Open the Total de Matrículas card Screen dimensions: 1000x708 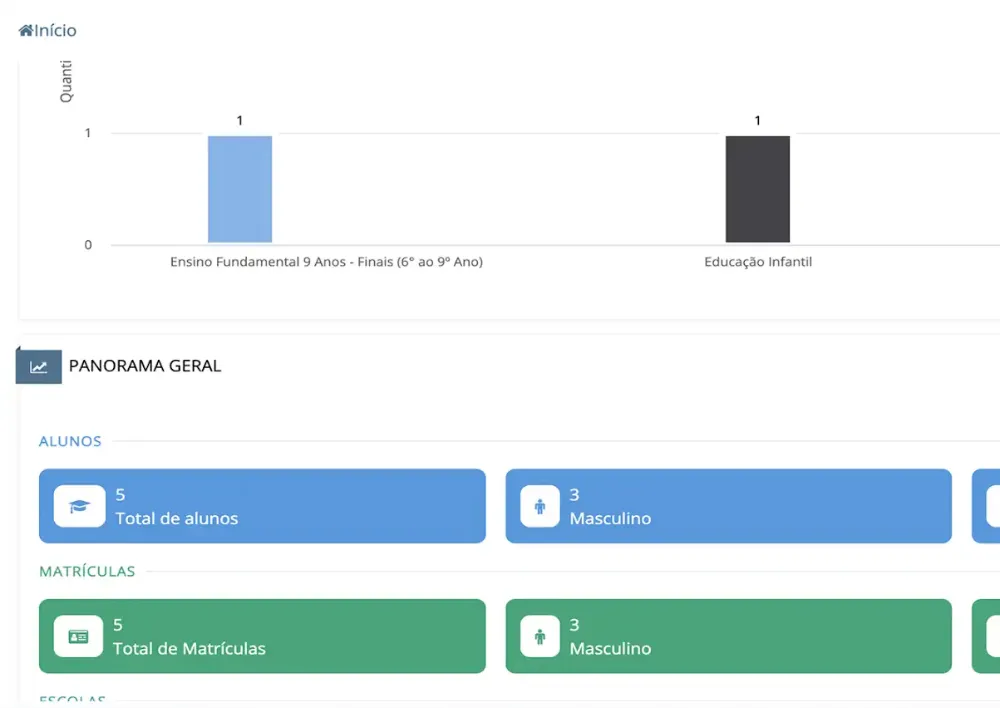tap(262, 636)
